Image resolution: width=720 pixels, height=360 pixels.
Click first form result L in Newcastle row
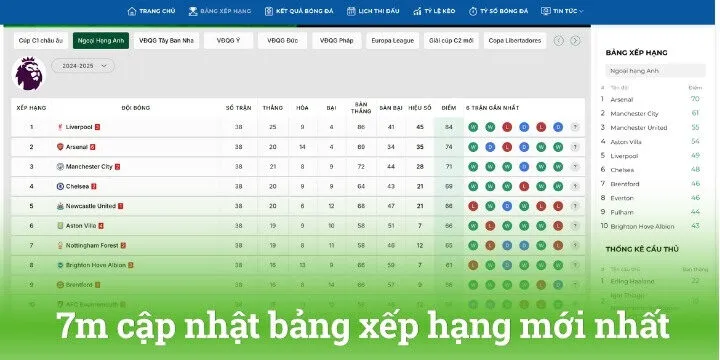tap(473, 206)
